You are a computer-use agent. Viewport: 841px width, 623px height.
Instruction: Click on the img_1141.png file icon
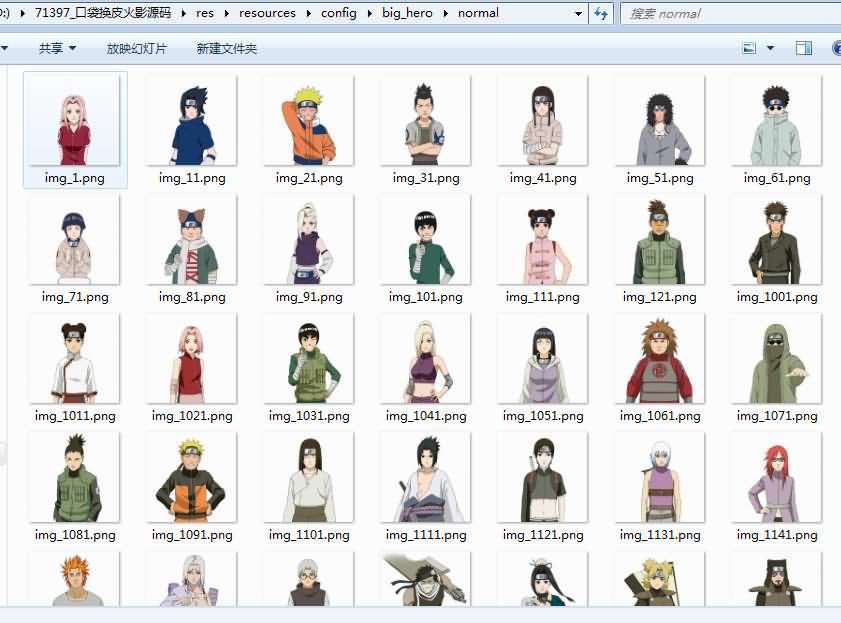pyautogui.click(x=777, y=477)
